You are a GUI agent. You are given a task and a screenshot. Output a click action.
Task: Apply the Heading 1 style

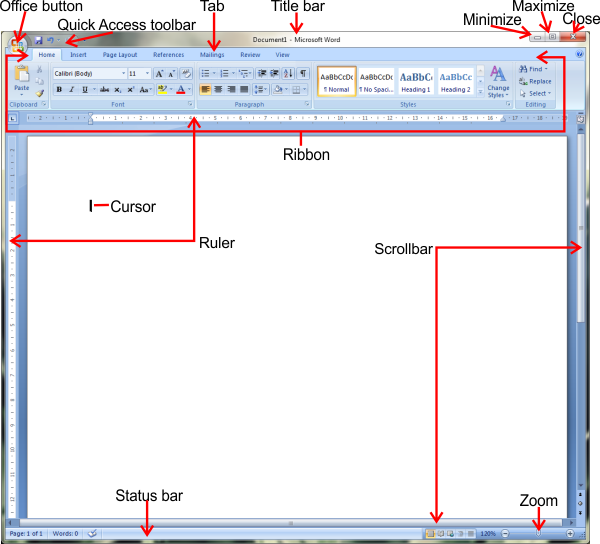416,81
